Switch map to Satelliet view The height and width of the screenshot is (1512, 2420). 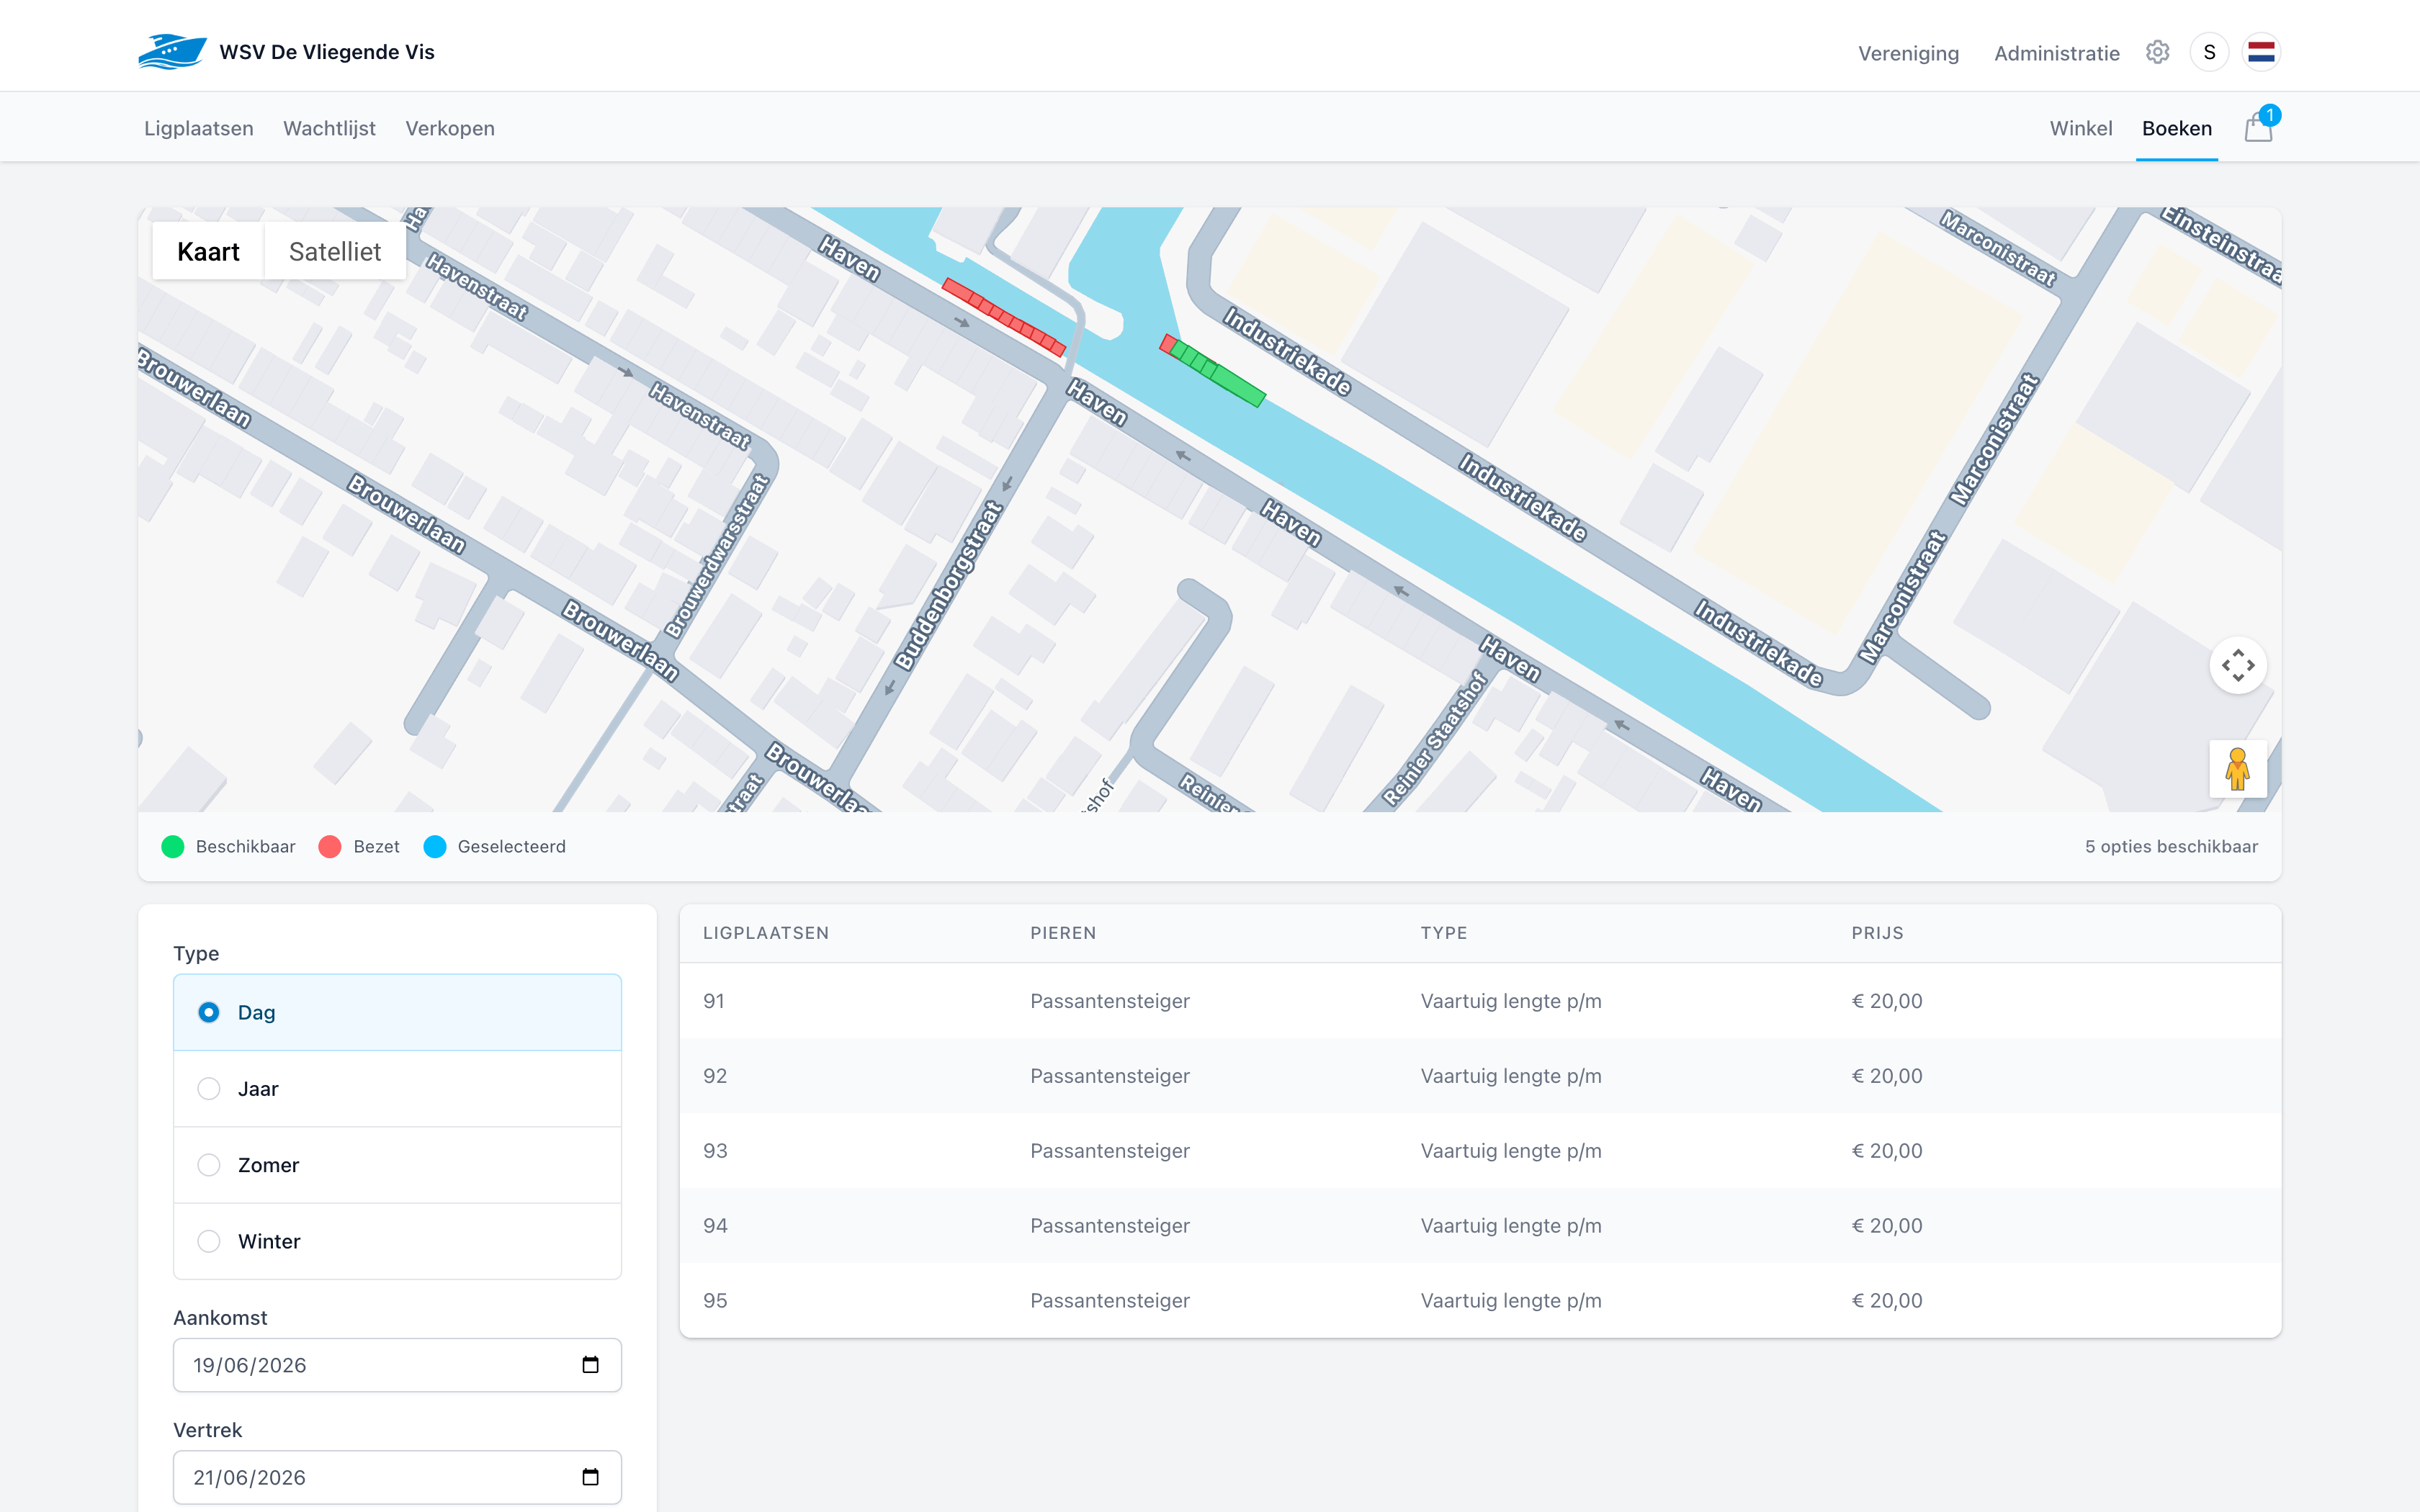point(335,251)
